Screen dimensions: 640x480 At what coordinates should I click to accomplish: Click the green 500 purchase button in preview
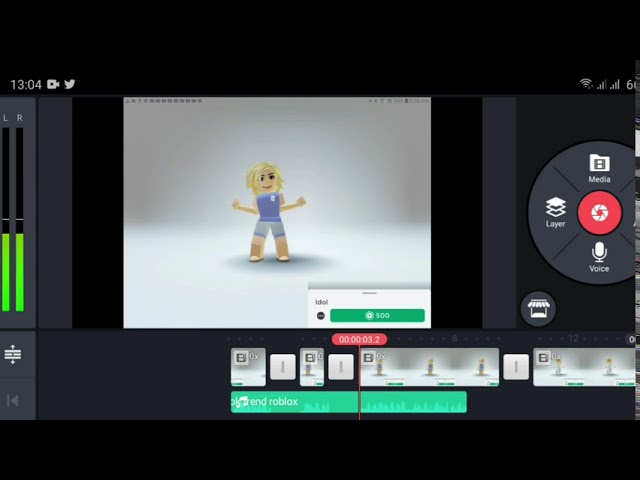(x=377, y=316)
